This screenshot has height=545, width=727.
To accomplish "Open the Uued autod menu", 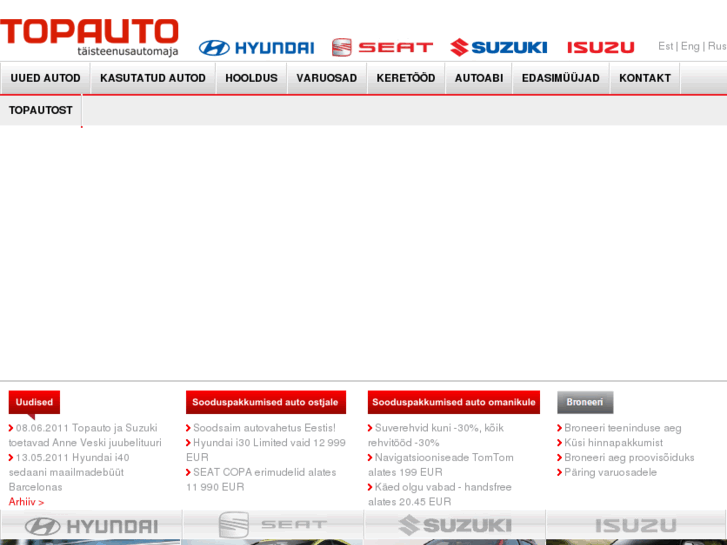I will pos(45,78).
